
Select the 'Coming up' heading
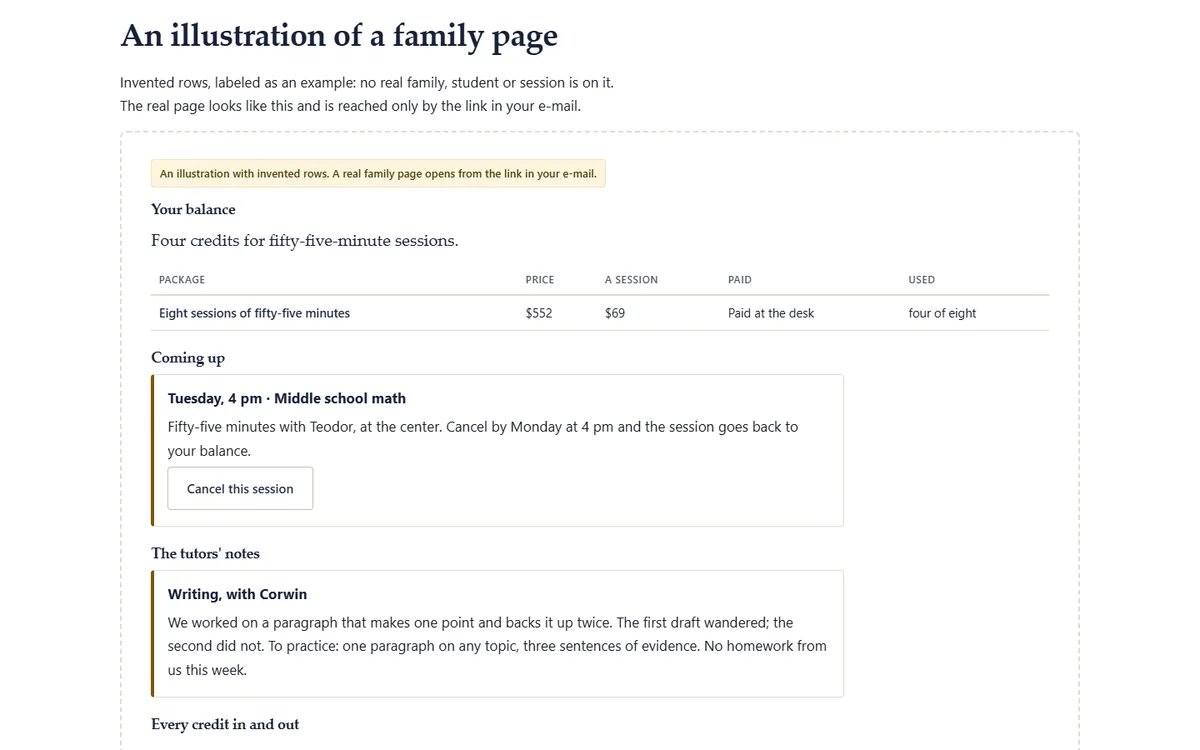(188, 358)
